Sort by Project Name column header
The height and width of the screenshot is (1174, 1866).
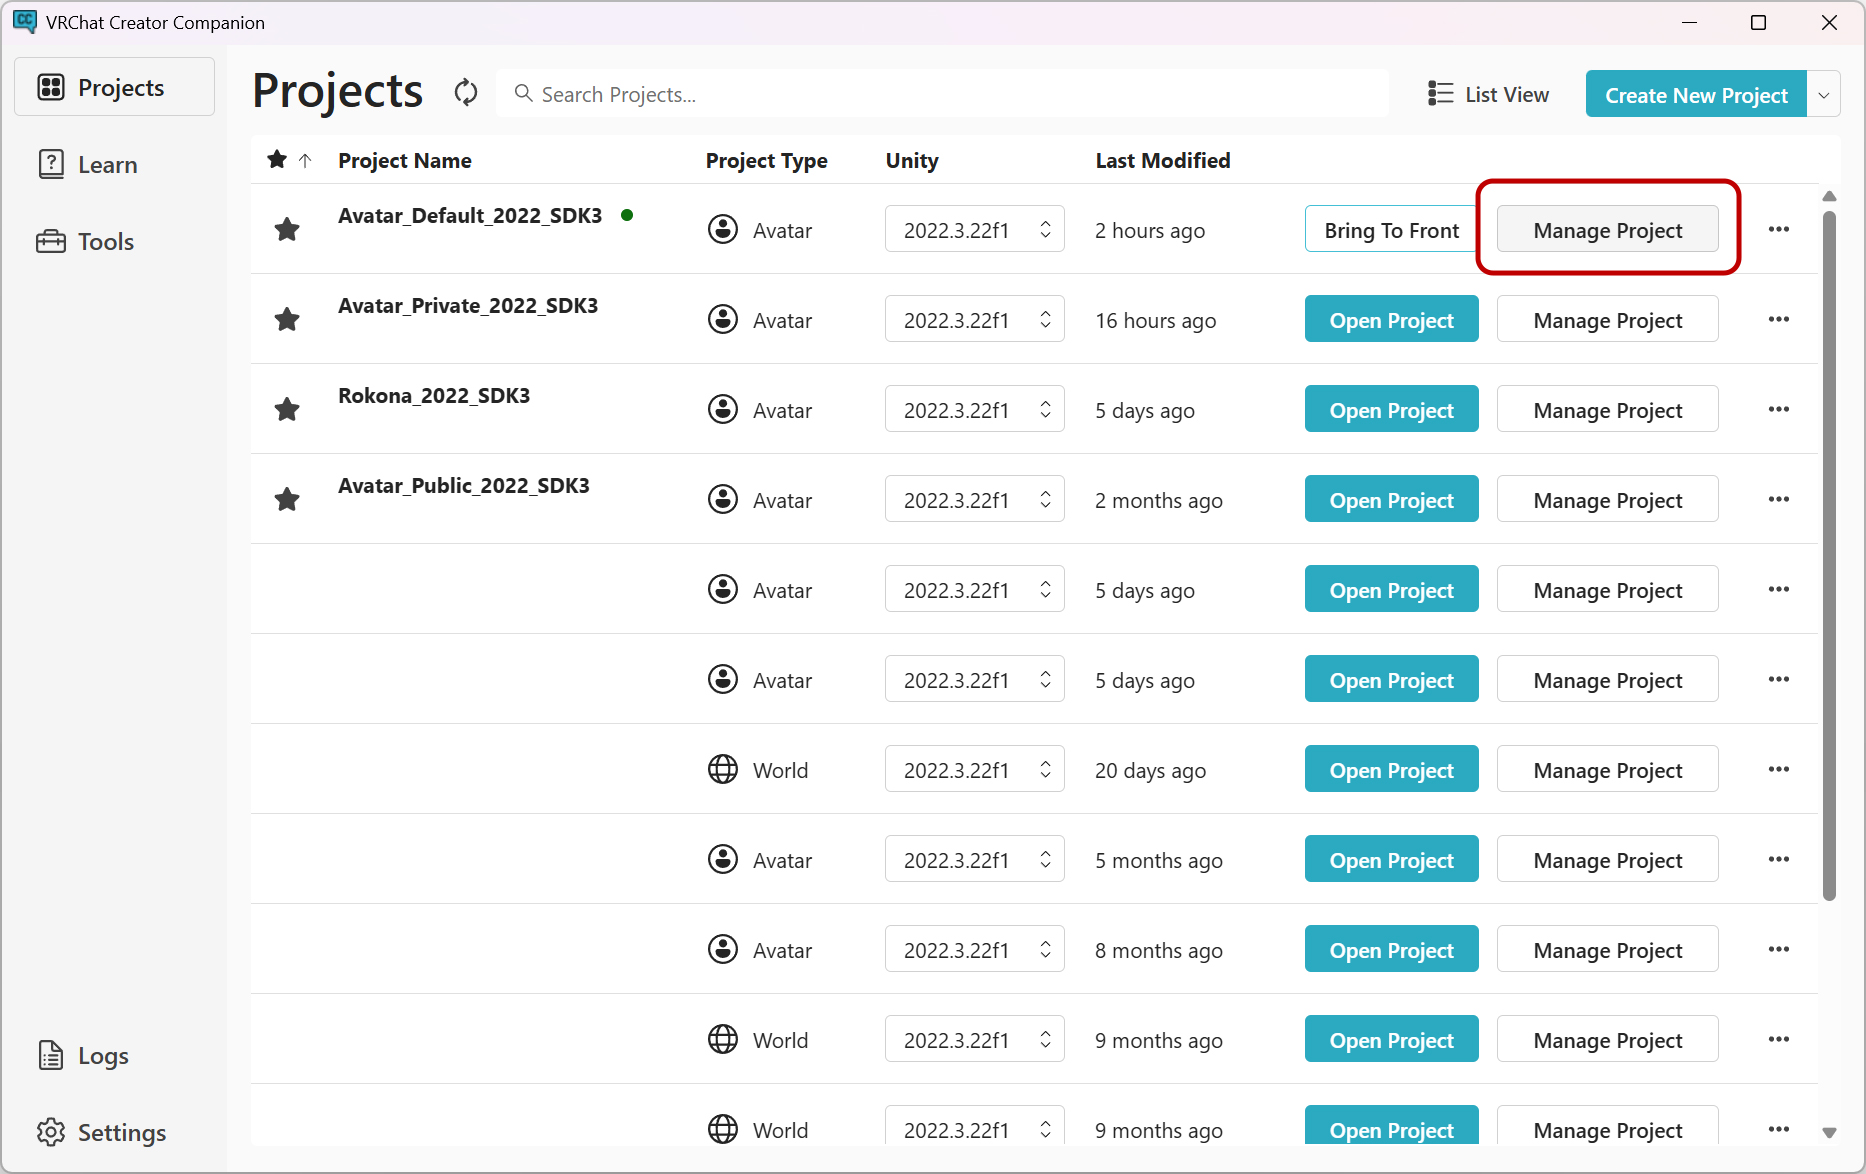(x=404, y=160)
